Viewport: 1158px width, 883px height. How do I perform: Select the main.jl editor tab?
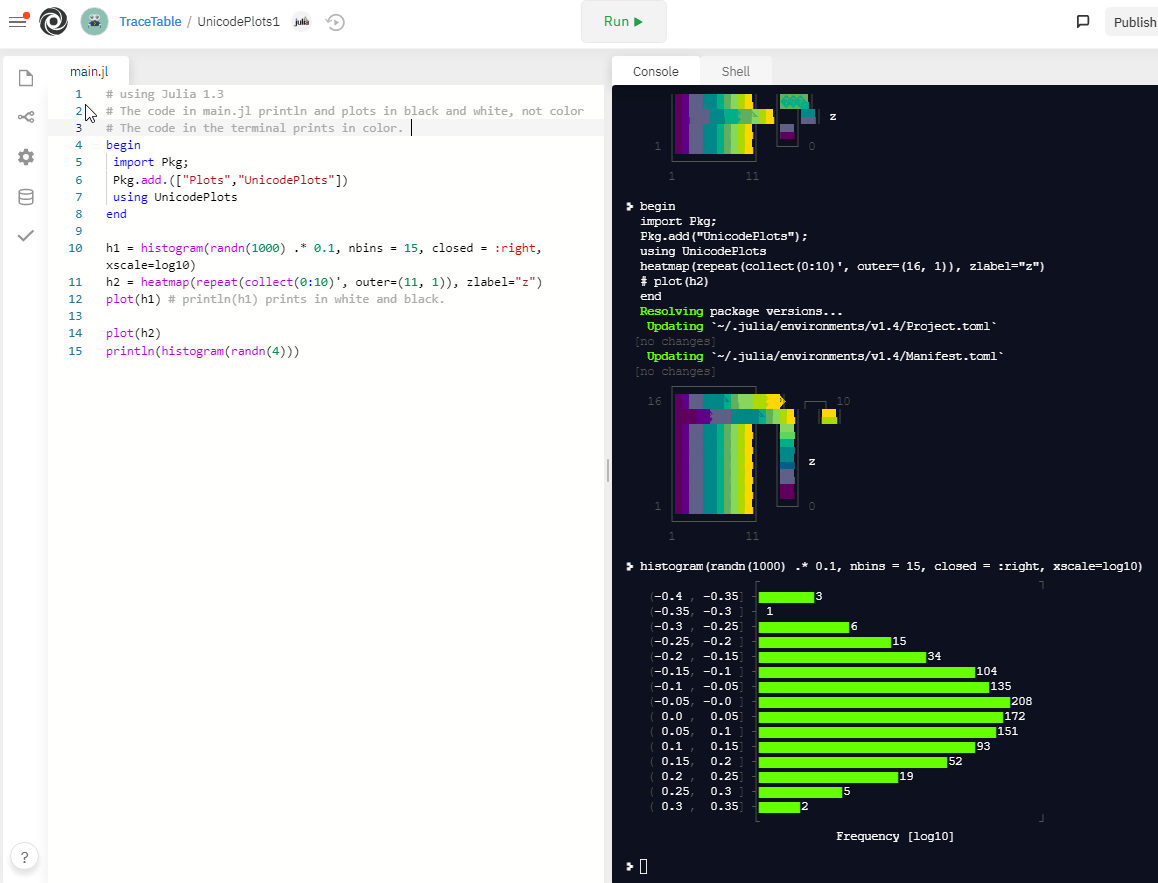point(89,71)
